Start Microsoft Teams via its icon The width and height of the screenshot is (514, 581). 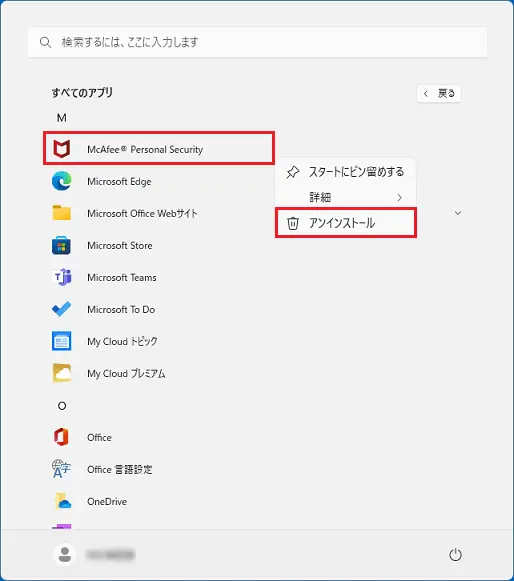[x=62, y=277]
